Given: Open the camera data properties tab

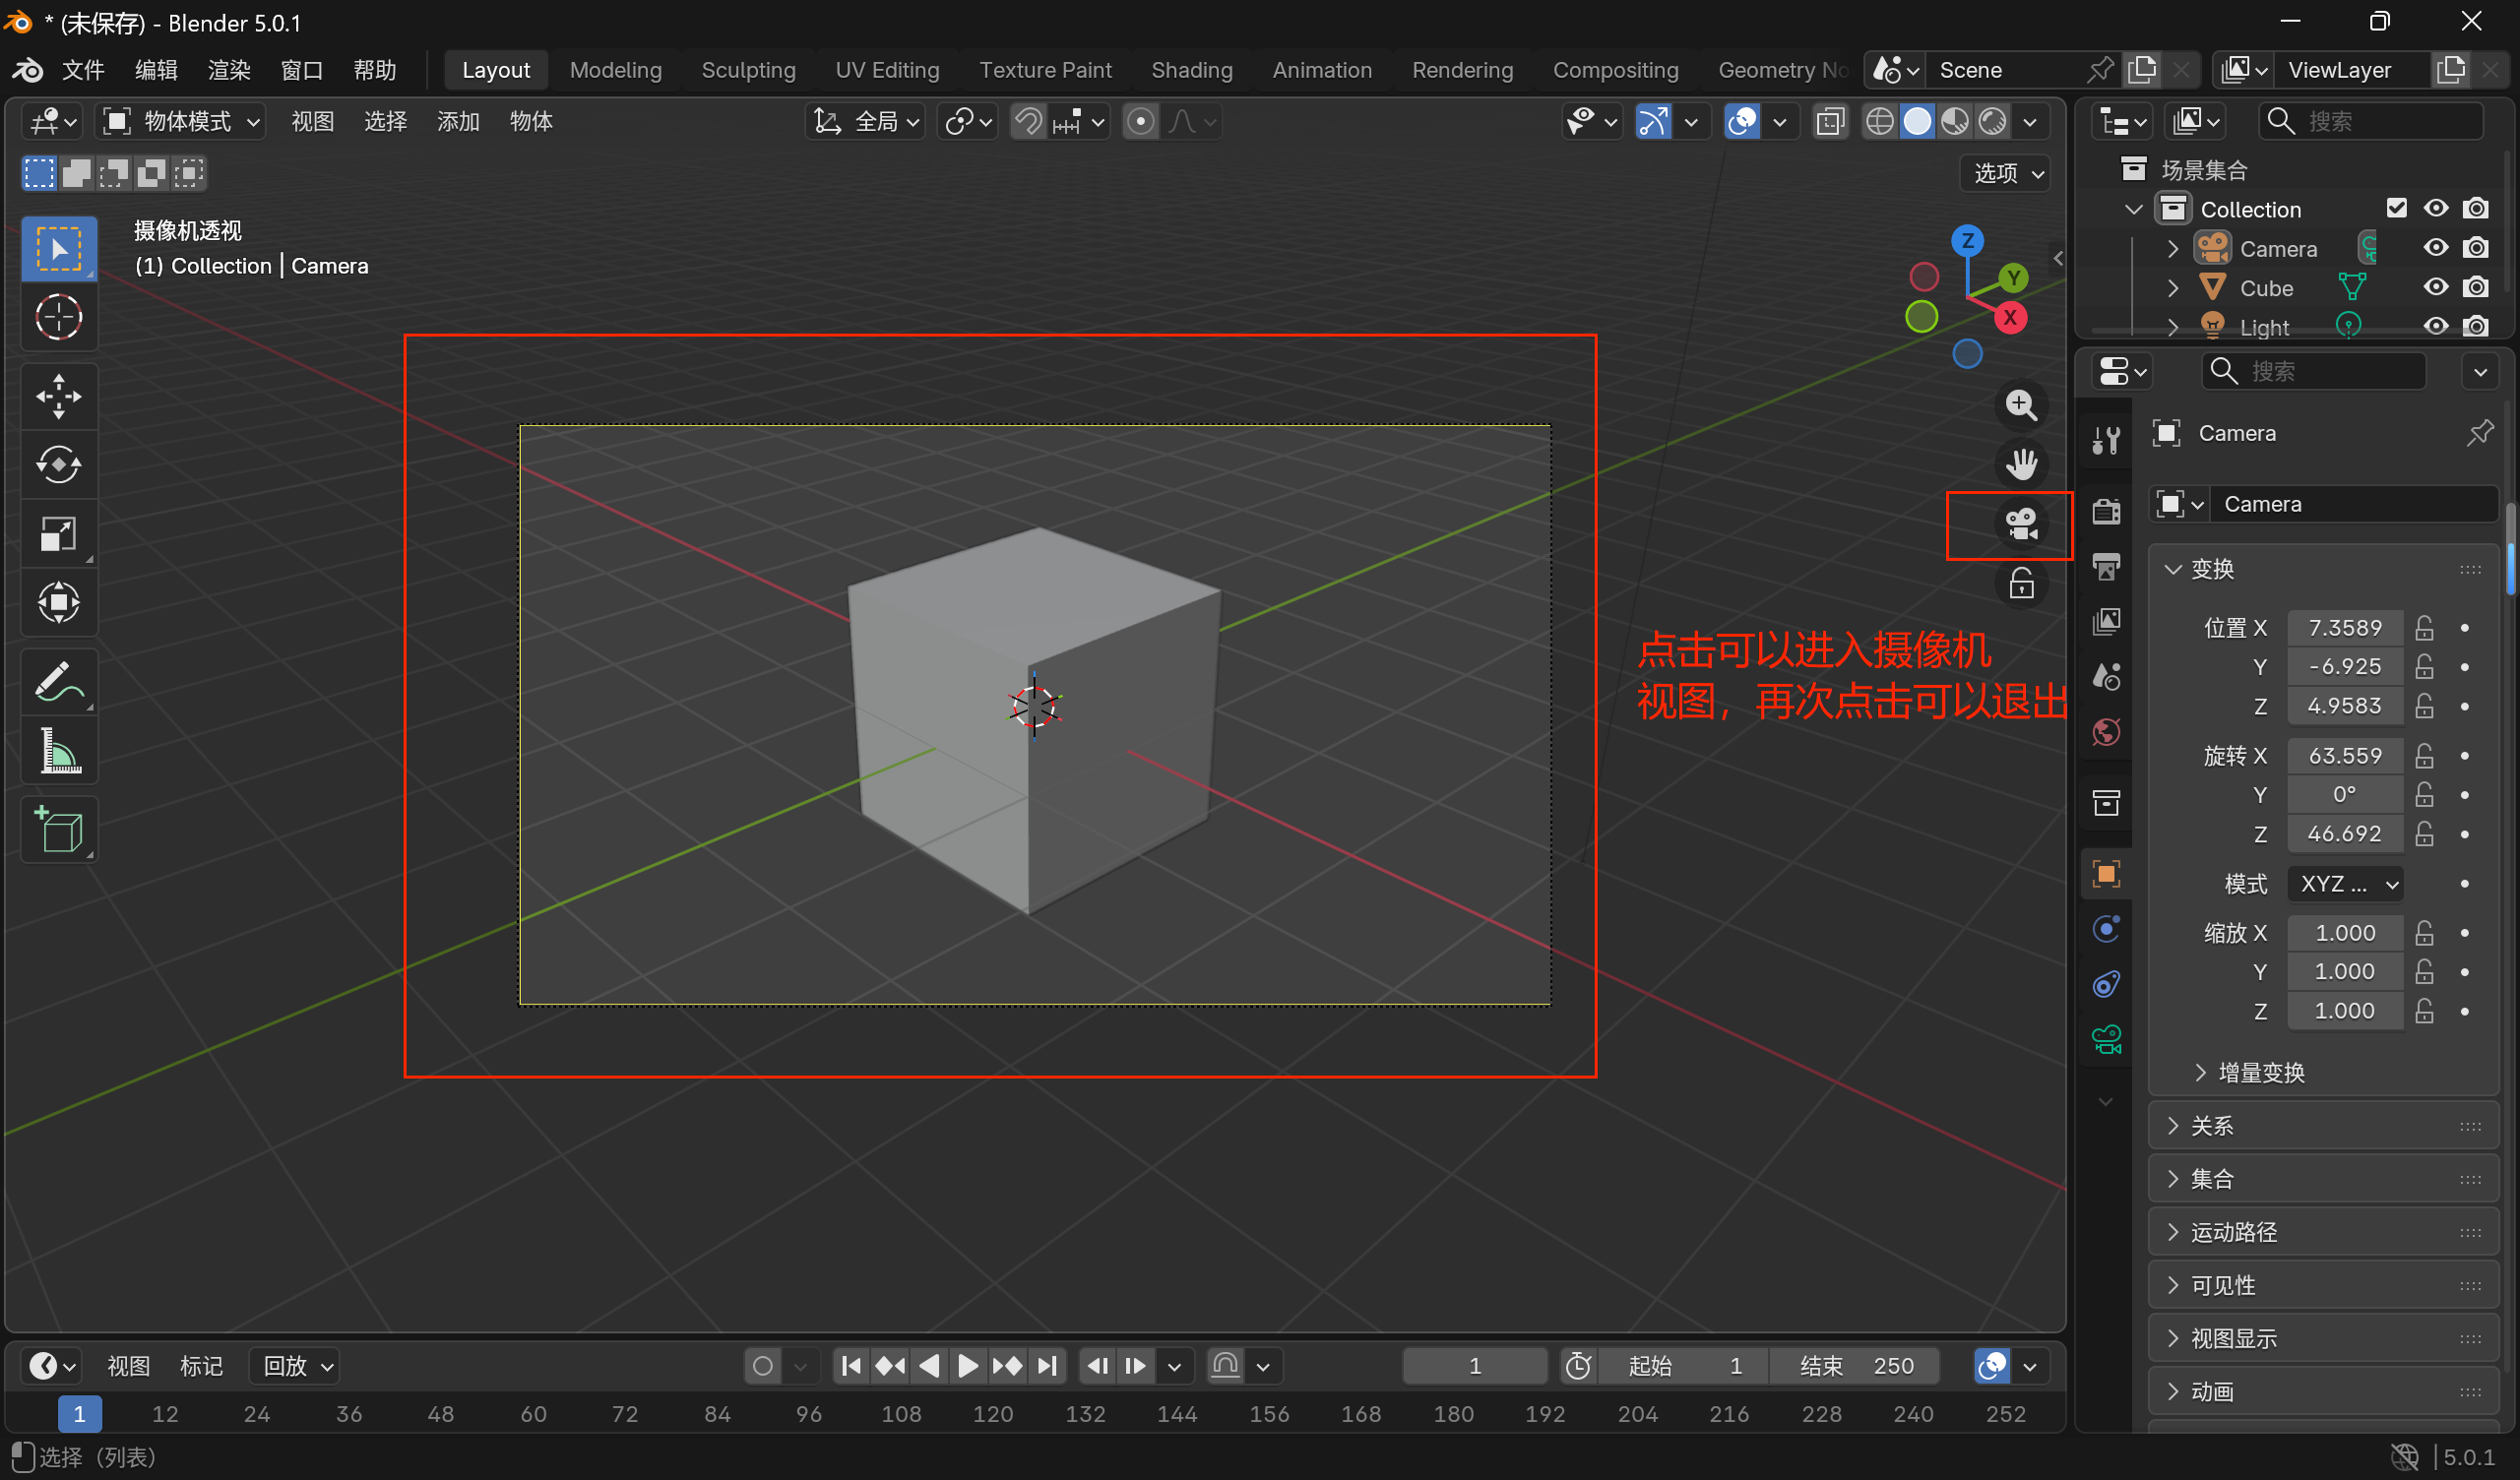Looking at the screenshot, I should pyautogui.click(x=2107, y=1040).
